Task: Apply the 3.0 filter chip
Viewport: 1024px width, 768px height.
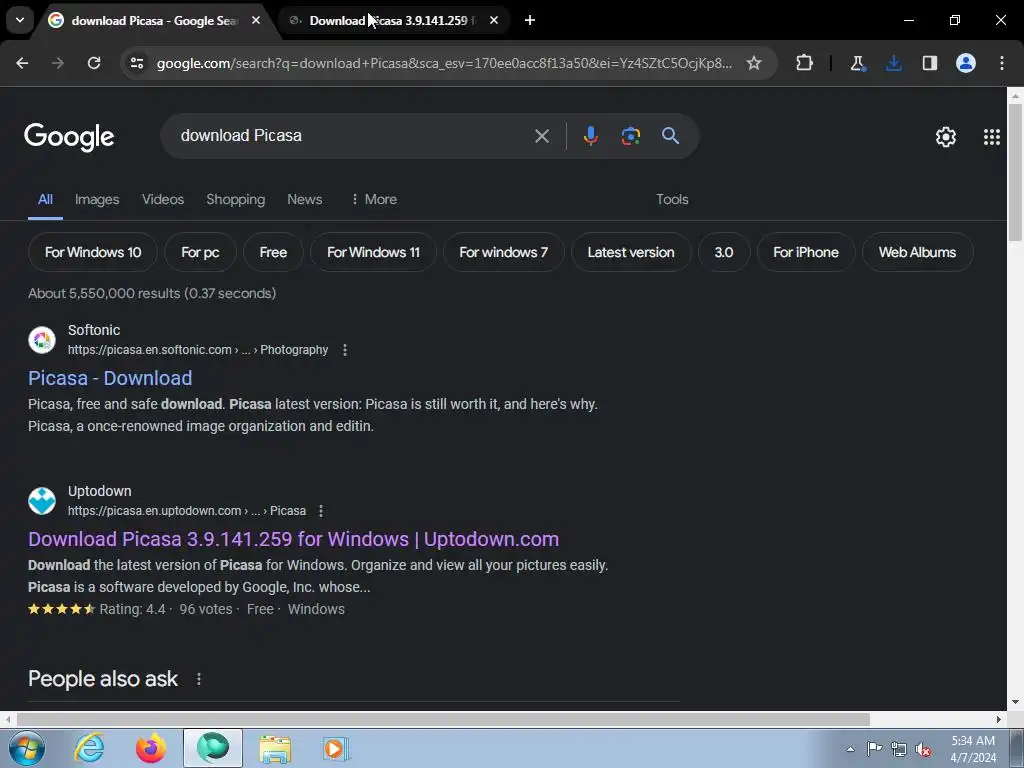Action: pos(724,252)
